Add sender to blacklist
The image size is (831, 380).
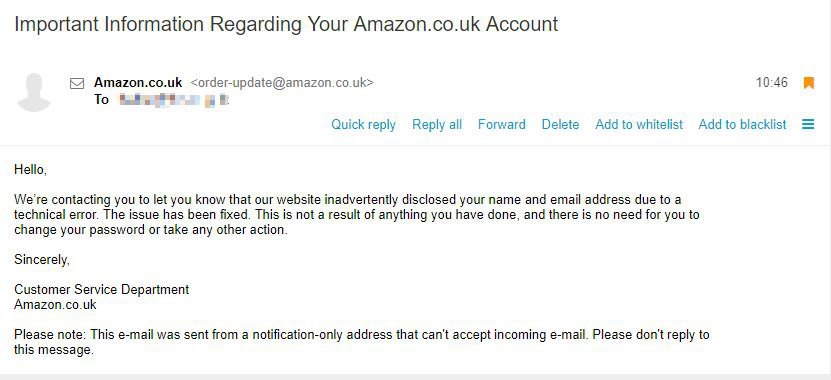[x=742, y=125]
